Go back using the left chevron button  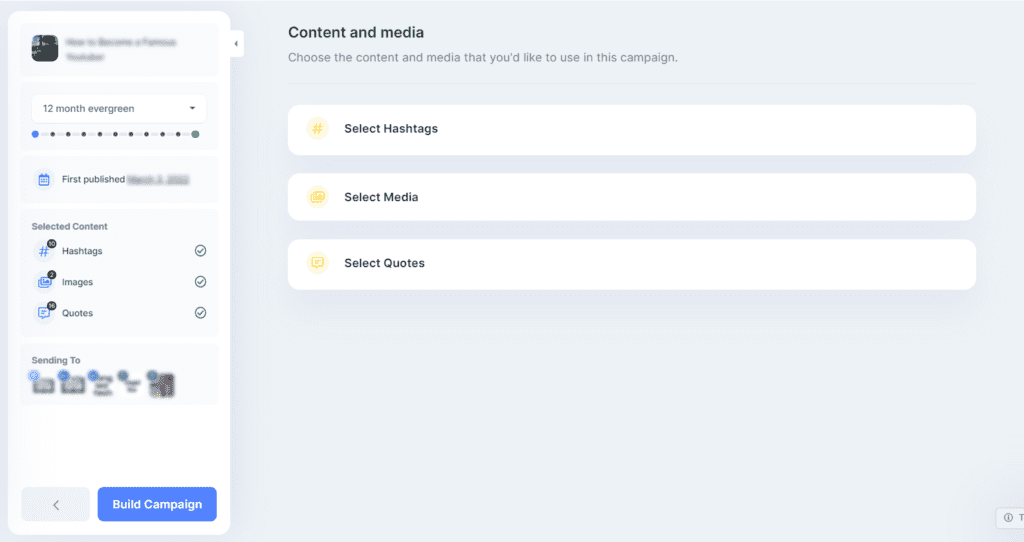56,505
